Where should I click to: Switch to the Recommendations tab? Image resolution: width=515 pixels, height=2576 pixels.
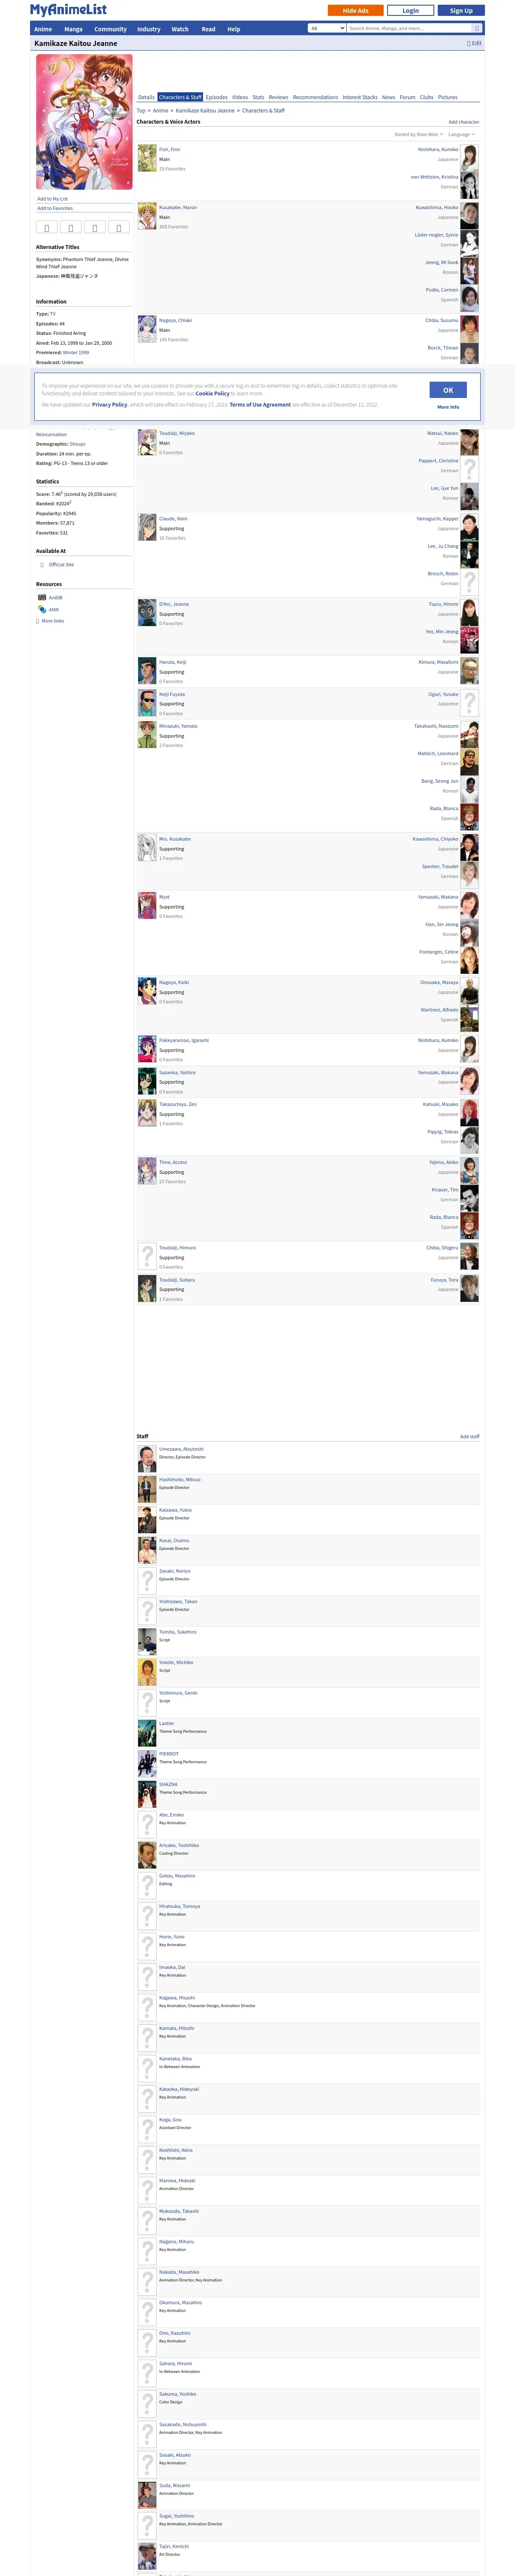point(315,97)
